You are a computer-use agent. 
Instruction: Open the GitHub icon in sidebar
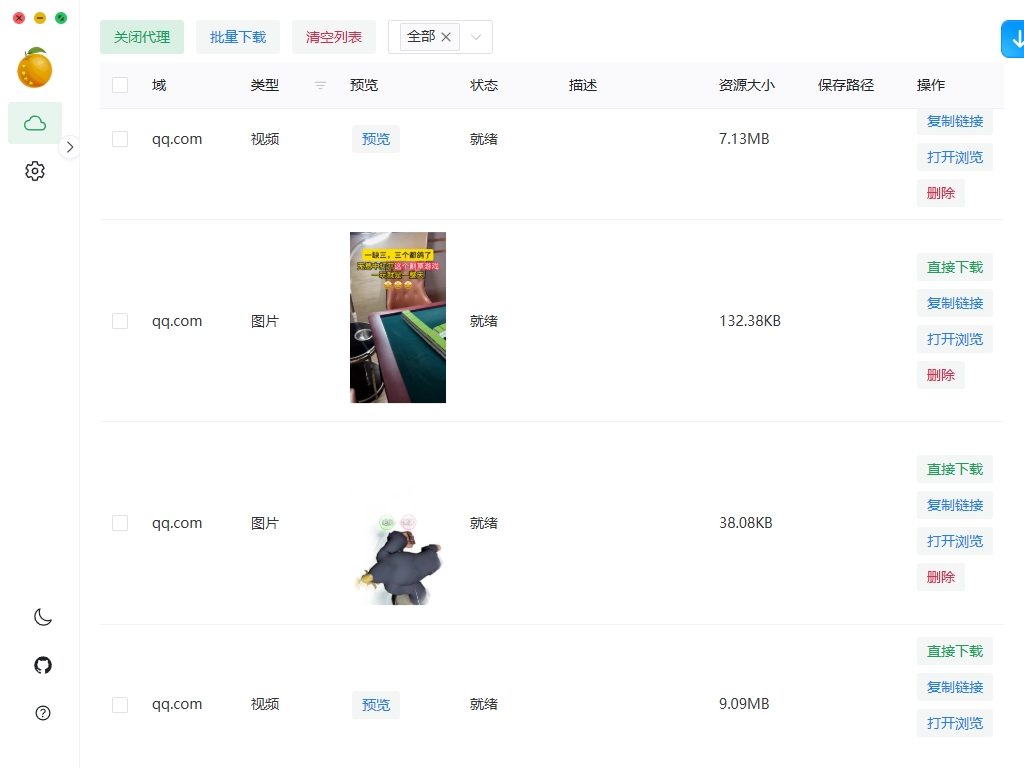[x=42, y=664]
